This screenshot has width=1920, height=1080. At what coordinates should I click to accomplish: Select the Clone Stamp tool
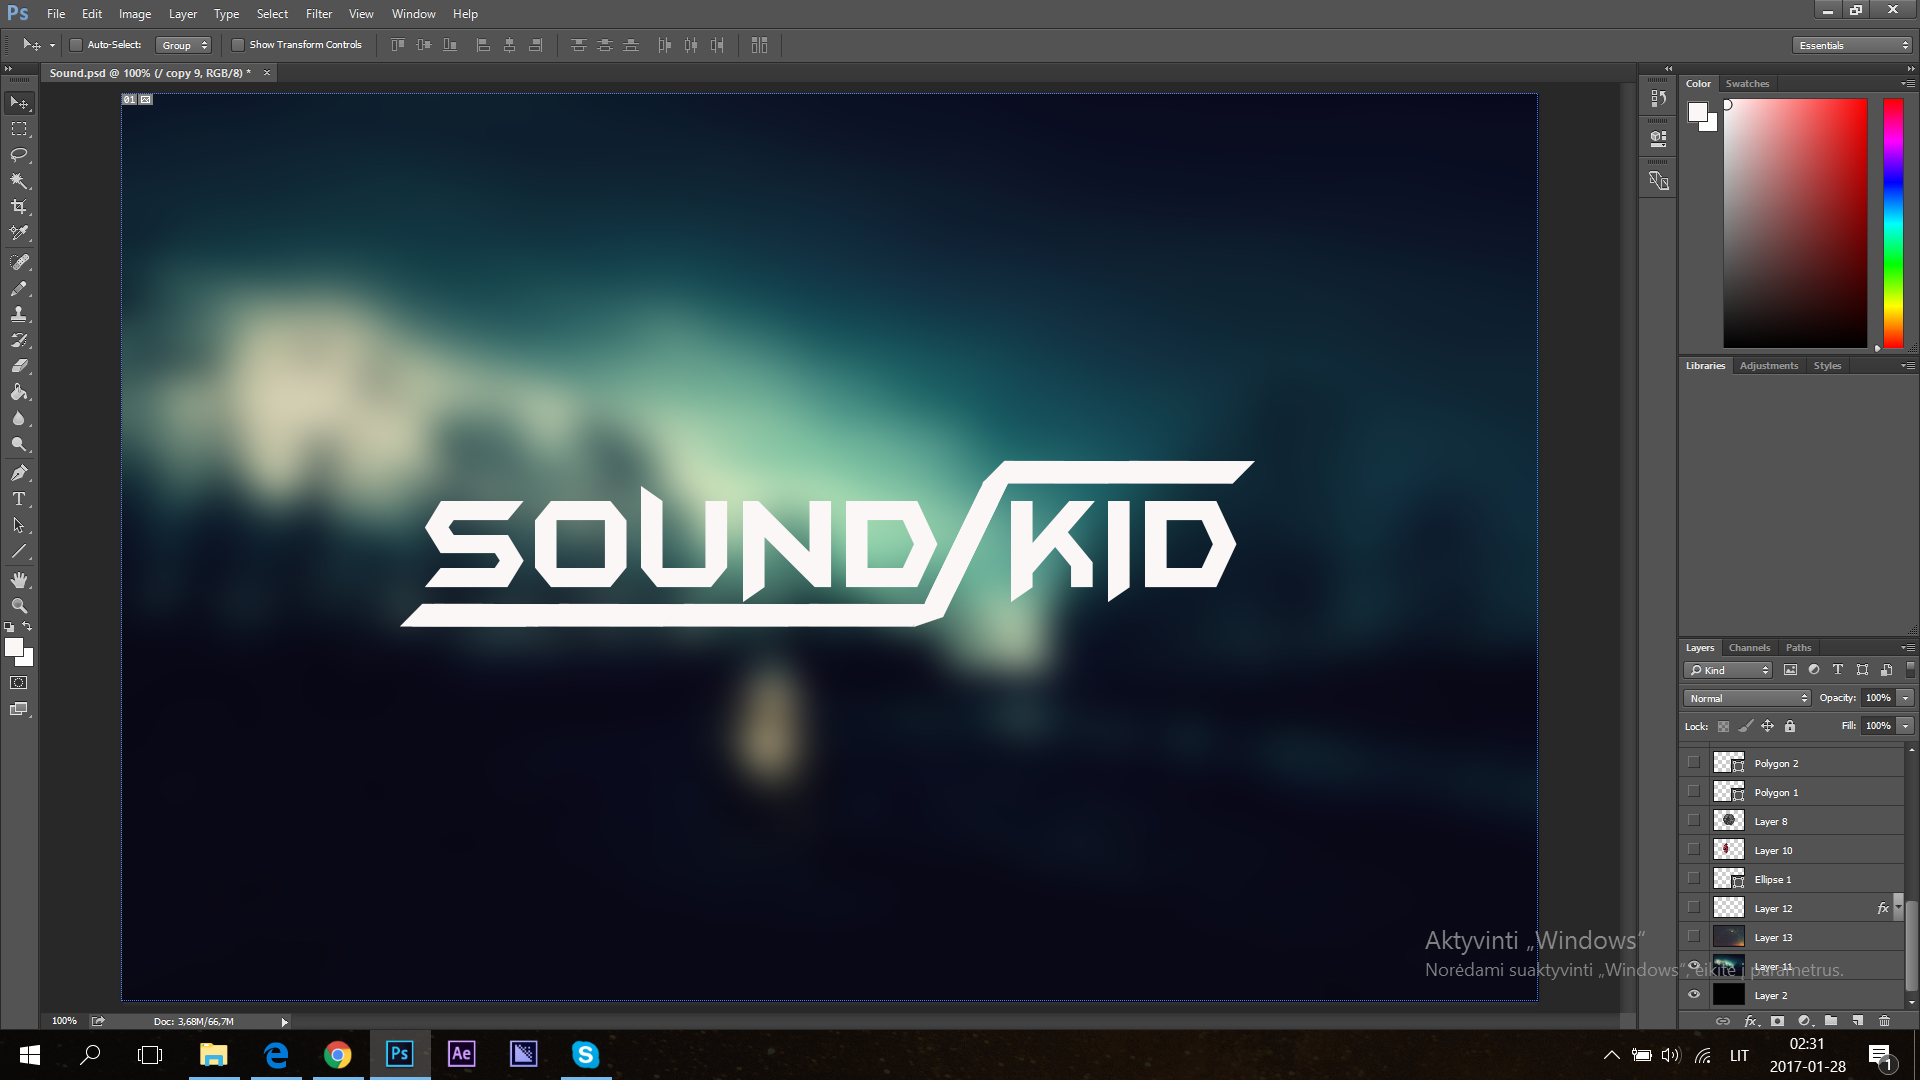point(19,314)
